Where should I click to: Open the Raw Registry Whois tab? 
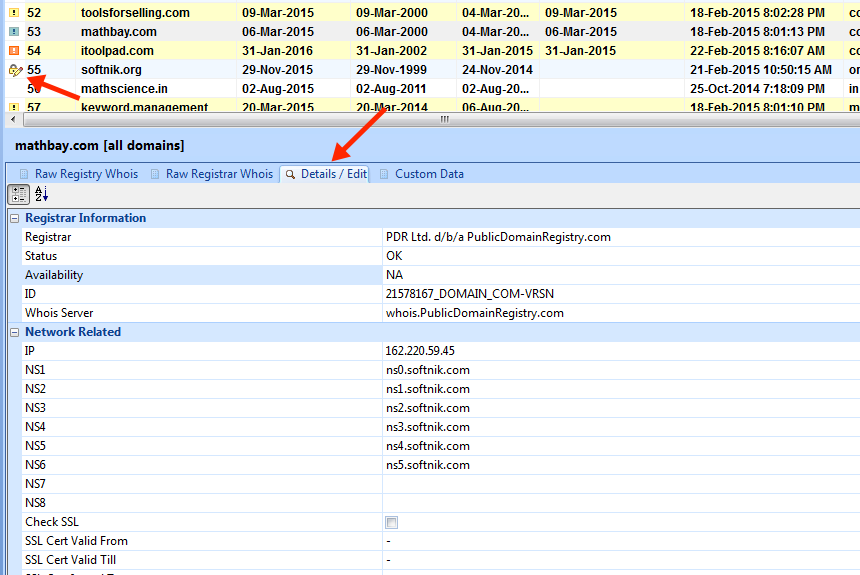(78, 174)
